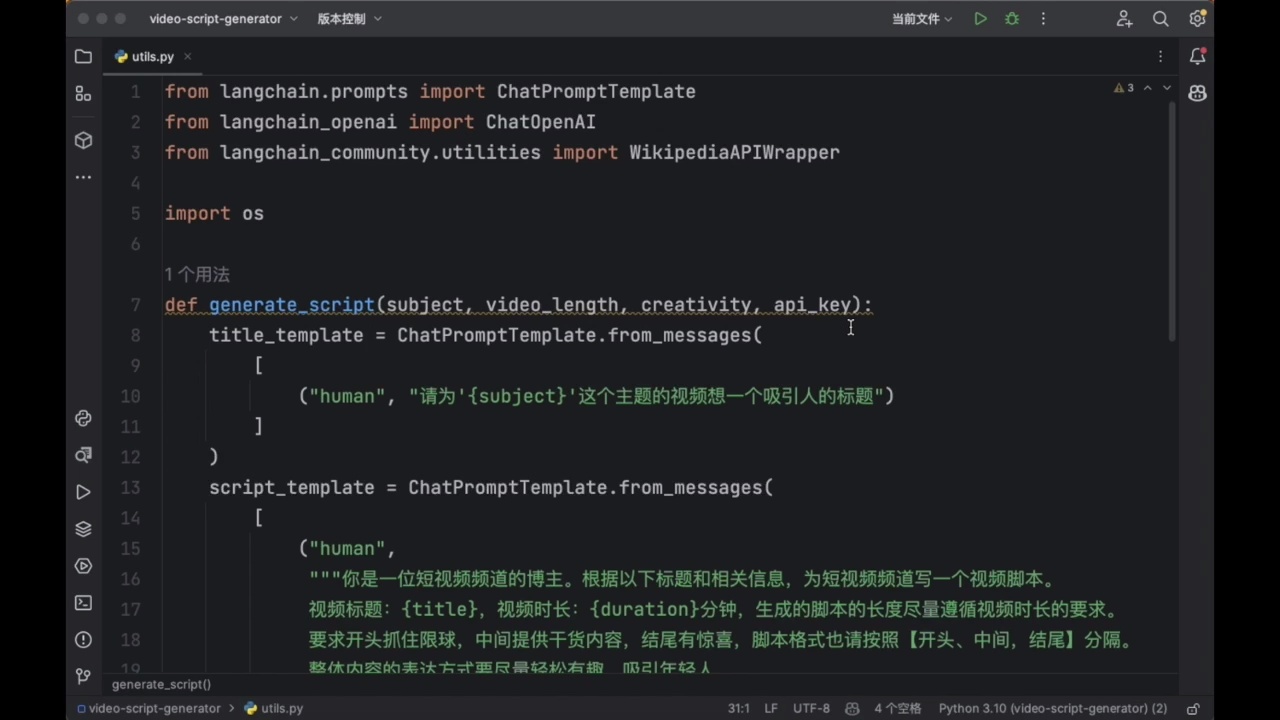
Task: Show more tool windows with the ellipsis icon
Action: (83, 177)
